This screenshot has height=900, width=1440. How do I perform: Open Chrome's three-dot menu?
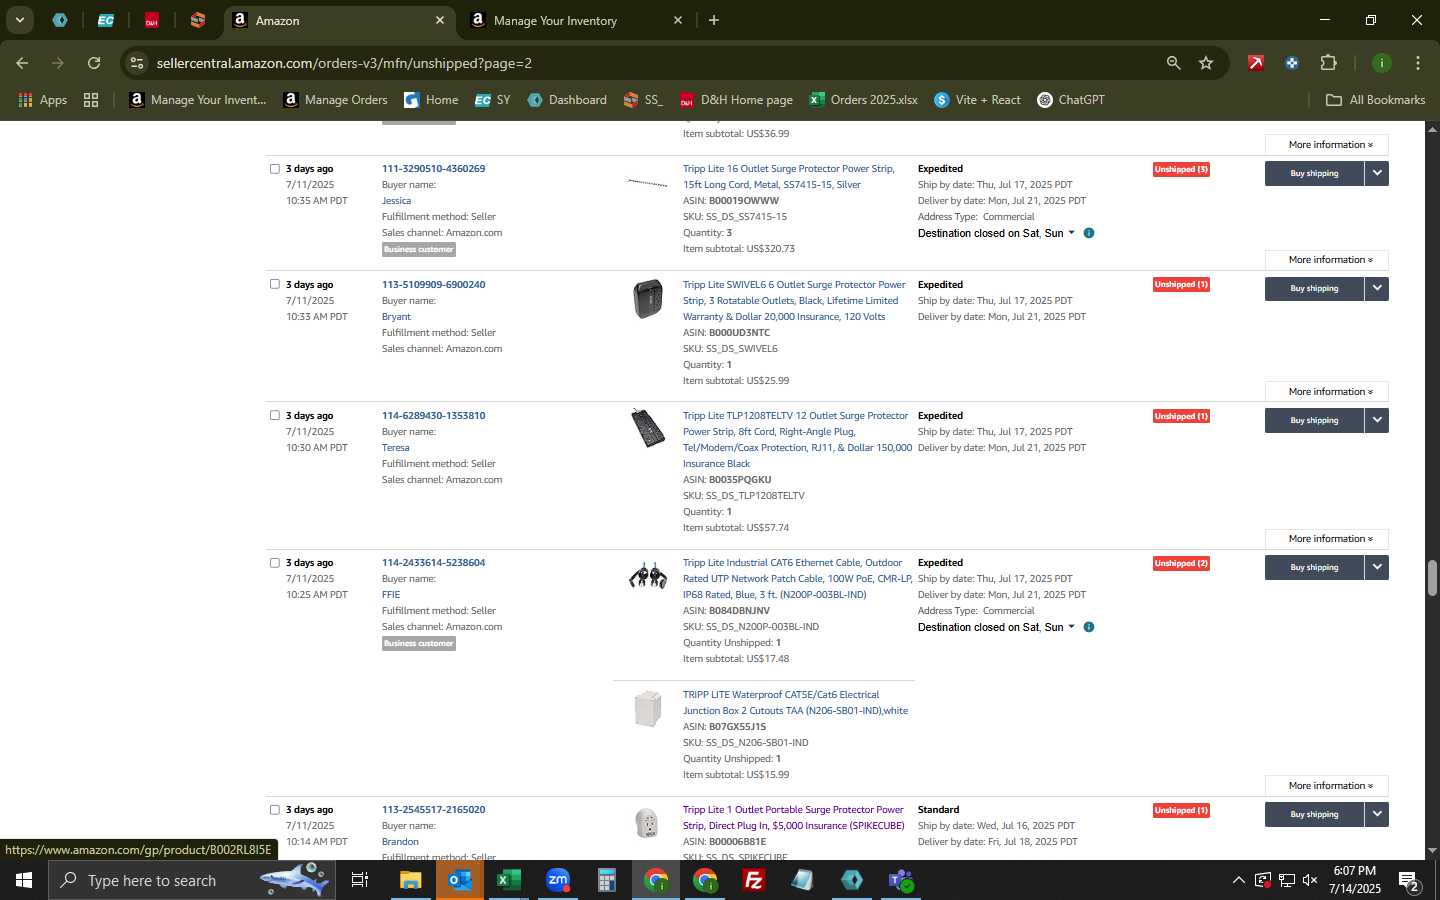pyautogui.click(x=1418, y=63)
